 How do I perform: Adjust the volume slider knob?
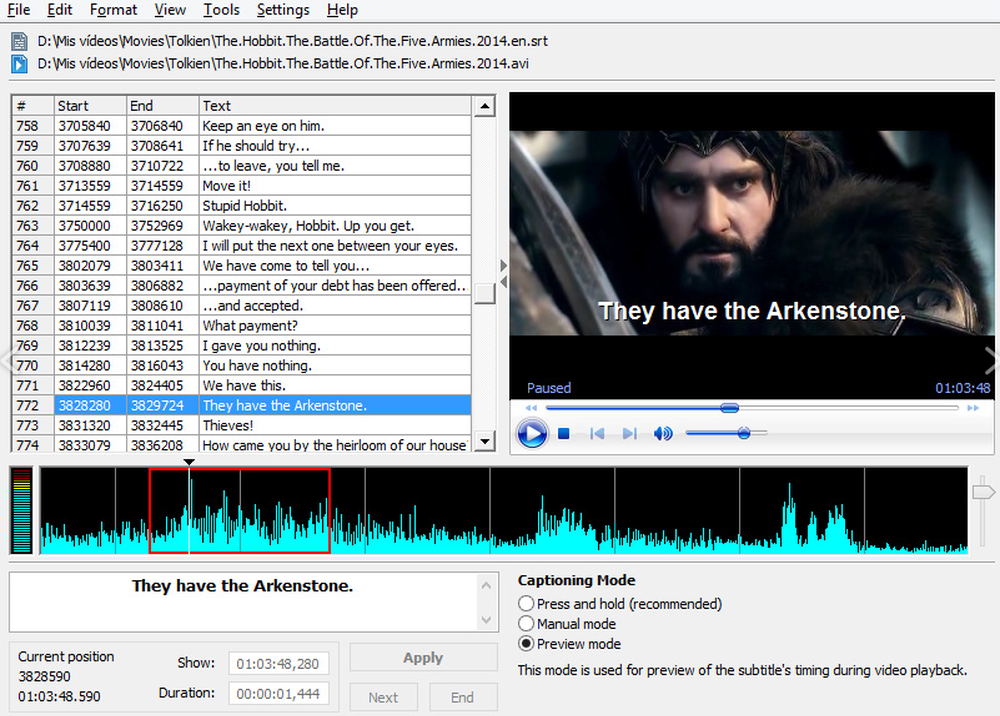(x=744, y=434)
